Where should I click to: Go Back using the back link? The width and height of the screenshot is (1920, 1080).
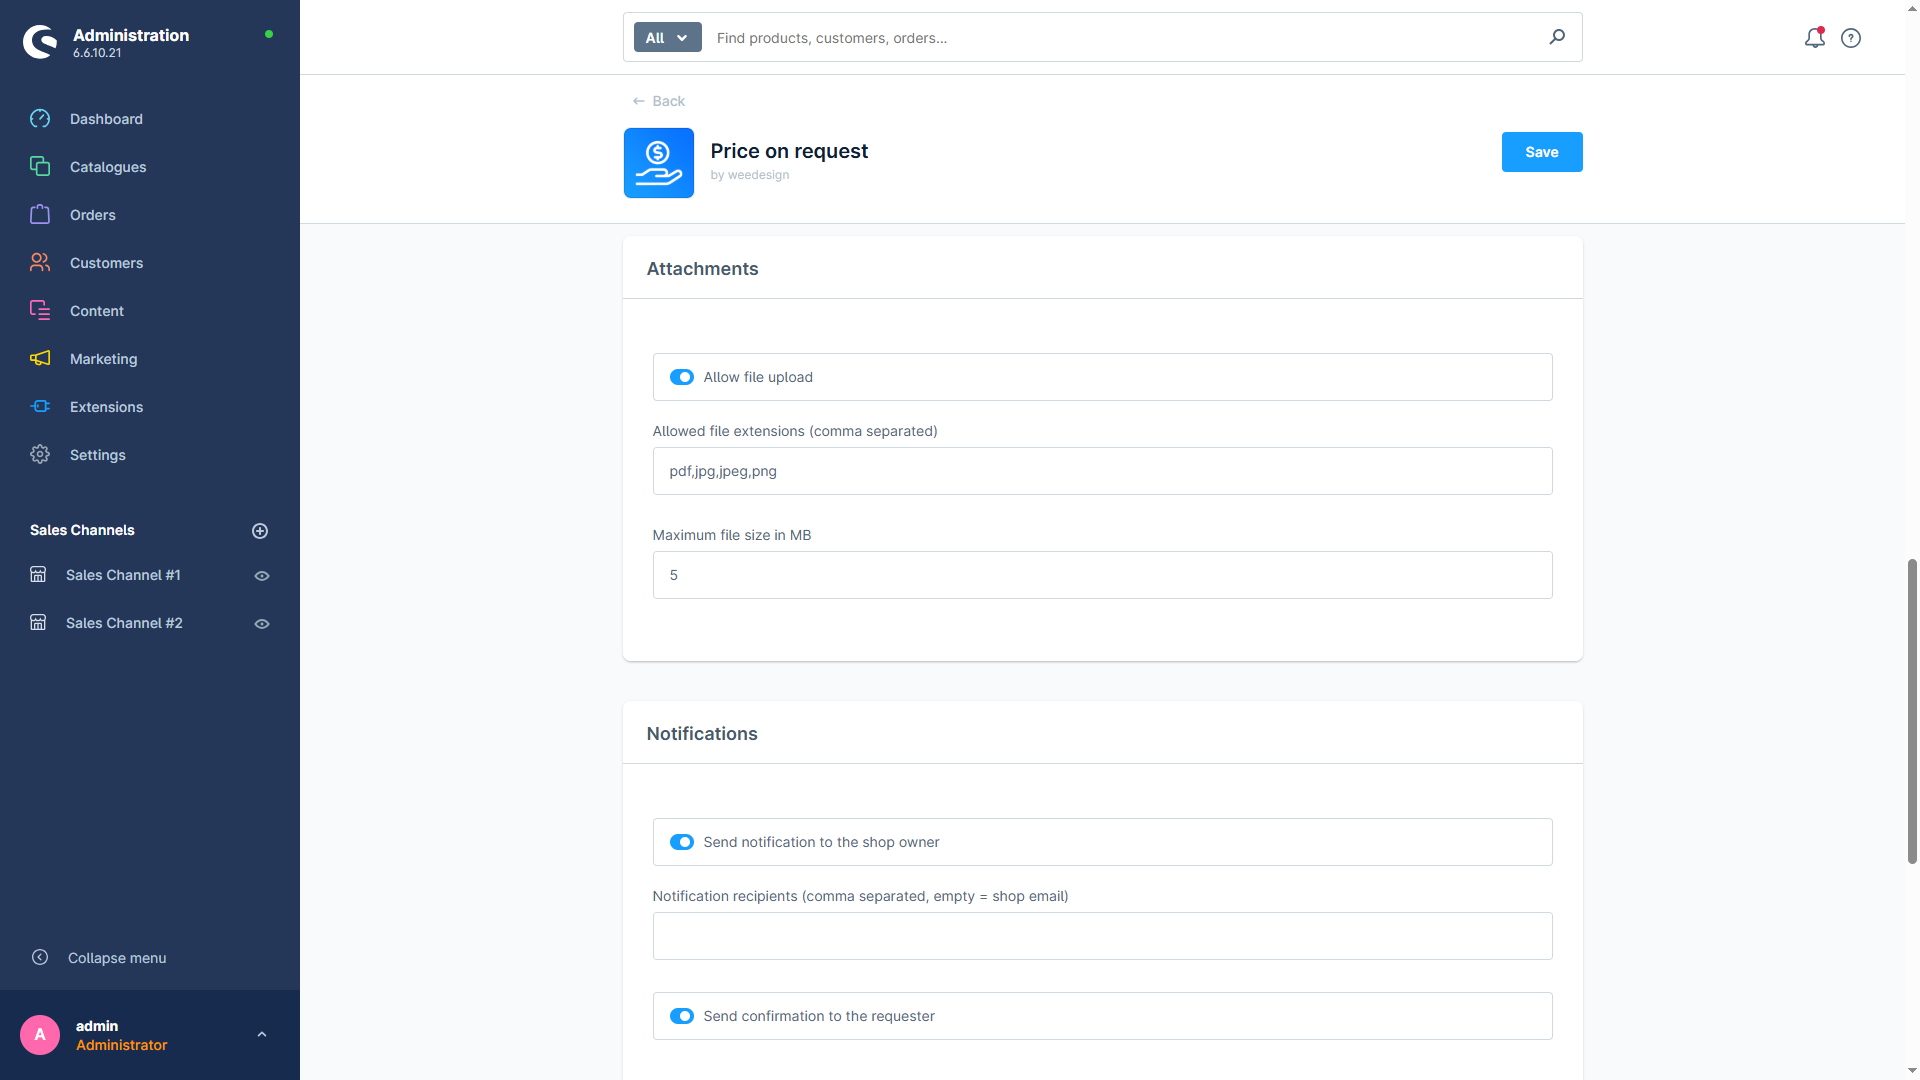tap(659, 101)
